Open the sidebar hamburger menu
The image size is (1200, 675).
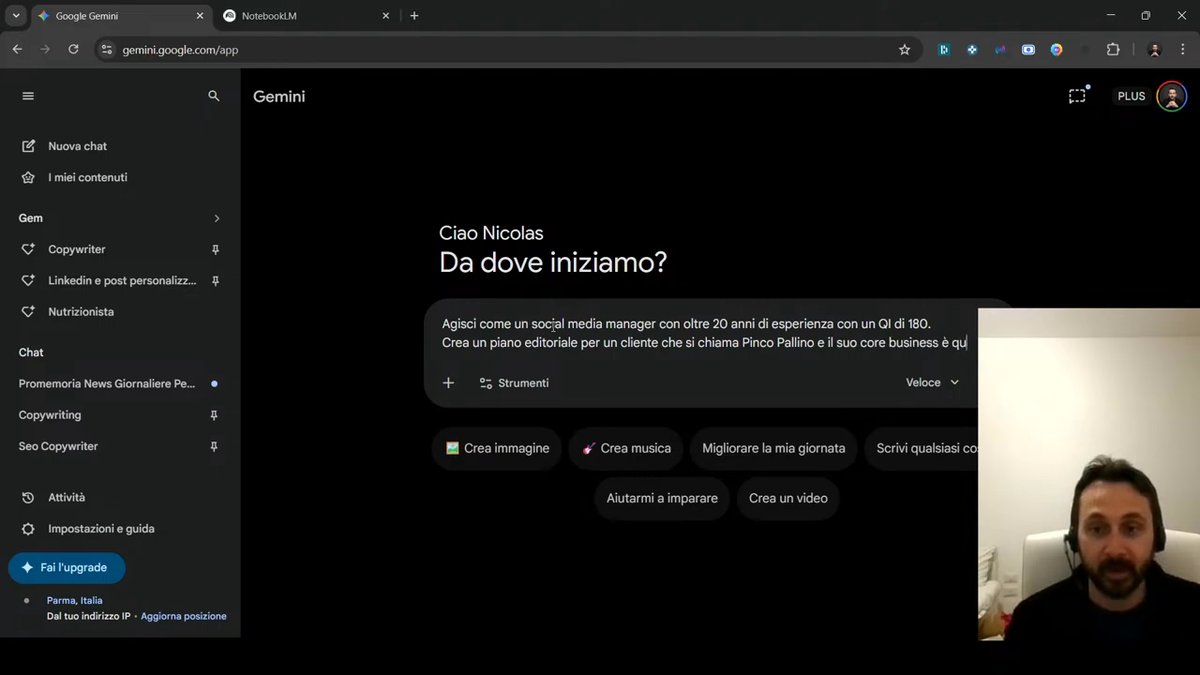click(28, 96)
